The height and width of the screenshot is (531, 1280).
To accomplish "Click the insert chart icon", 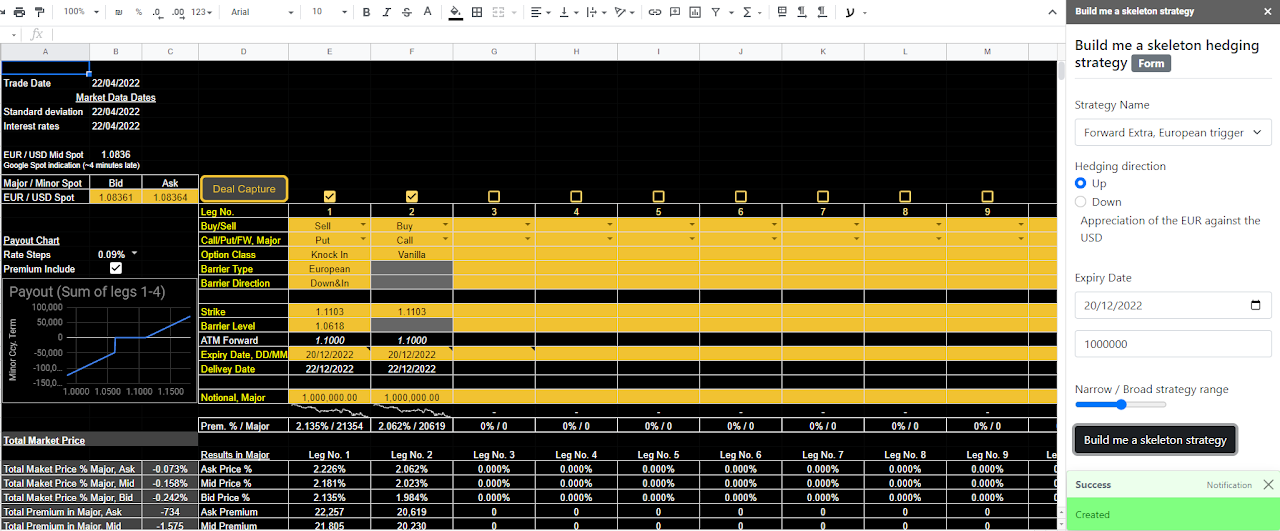I will pyautogui.click(x=695, y=12).
